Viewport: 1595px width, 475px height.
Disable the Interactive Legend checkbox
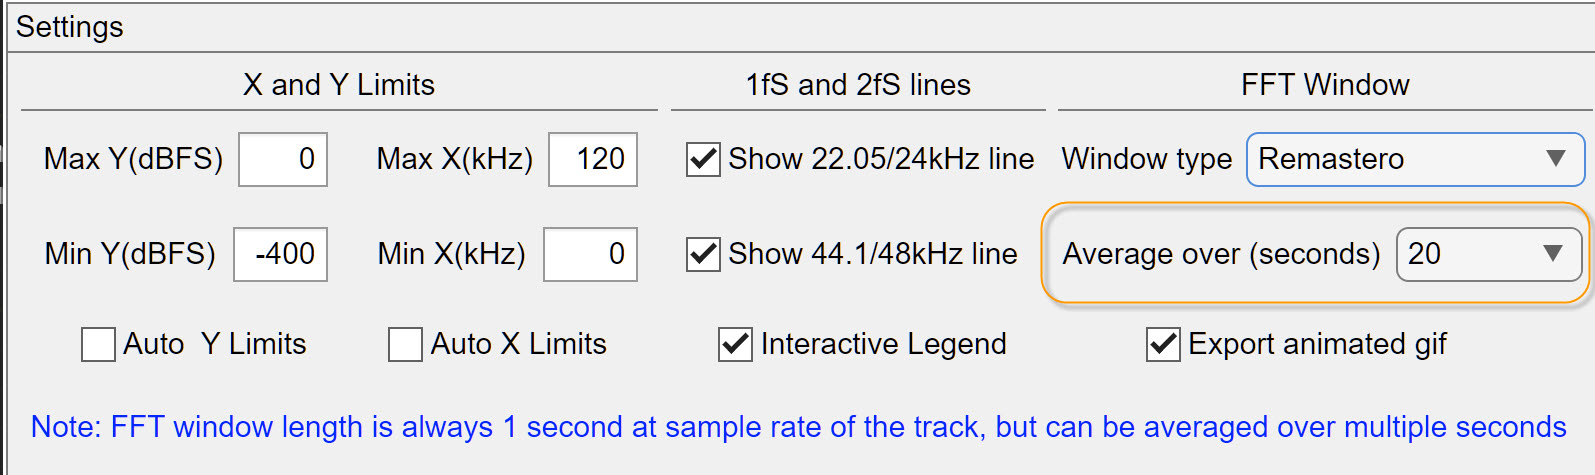coord(735,344)
